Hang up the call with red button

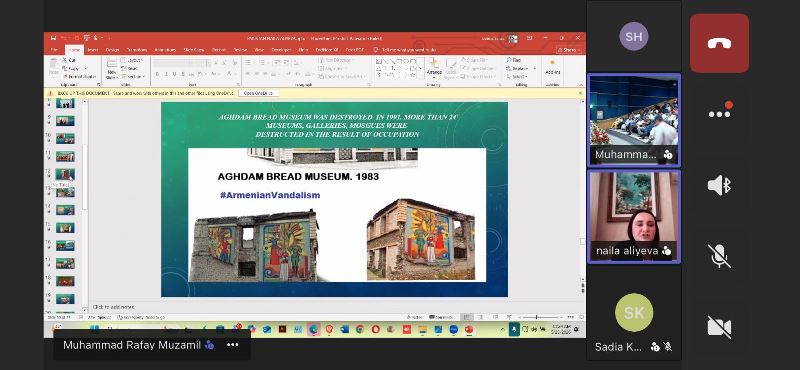click(719, 43)
